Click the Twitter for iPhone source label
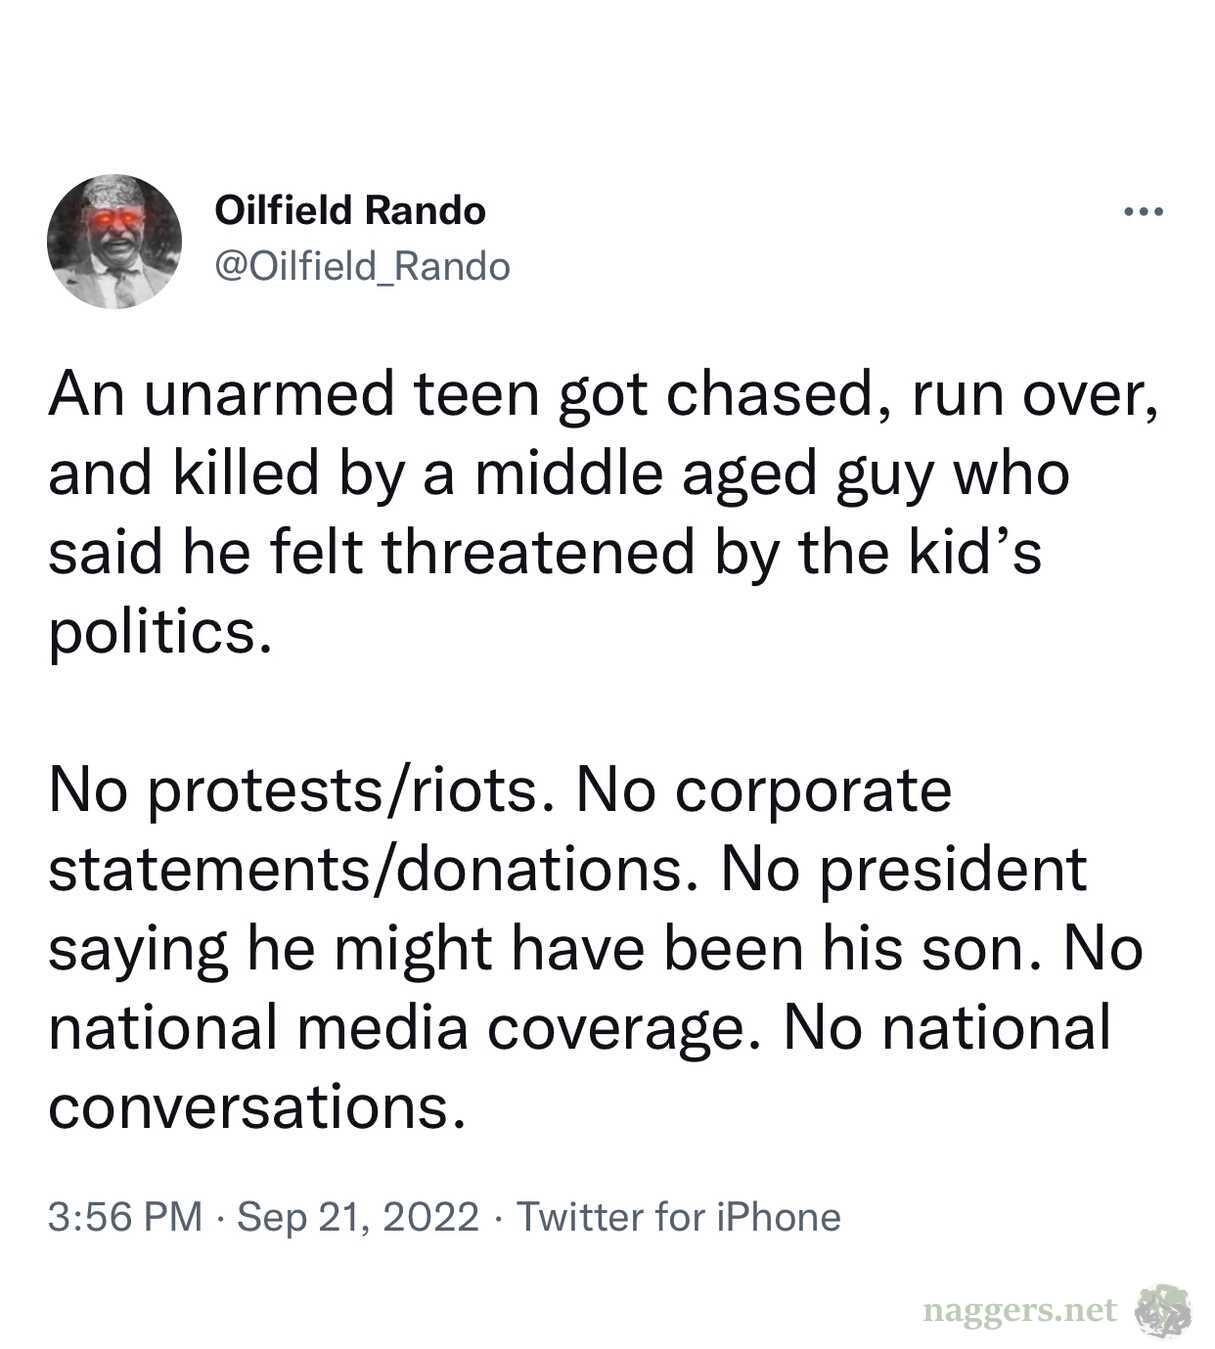The width and height of the screenshot is (1215, 1349). point(678,1217)
